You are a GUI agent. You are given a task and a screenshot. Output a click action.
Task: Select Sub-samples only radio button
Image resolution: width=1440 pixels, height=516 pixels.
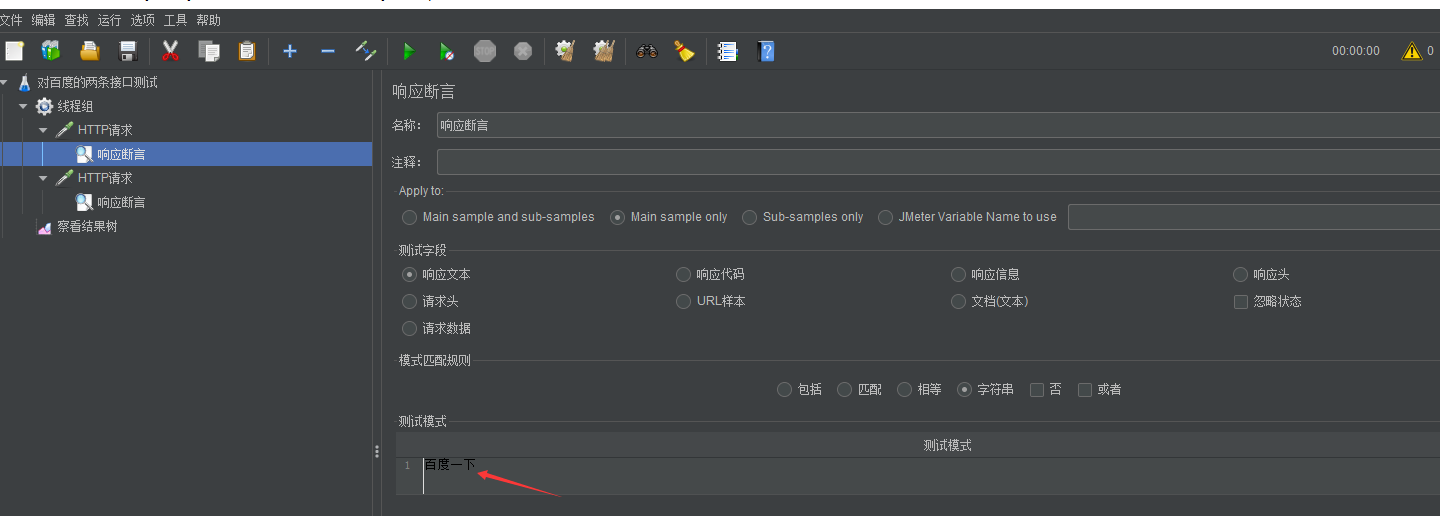[x=749, y=217]
